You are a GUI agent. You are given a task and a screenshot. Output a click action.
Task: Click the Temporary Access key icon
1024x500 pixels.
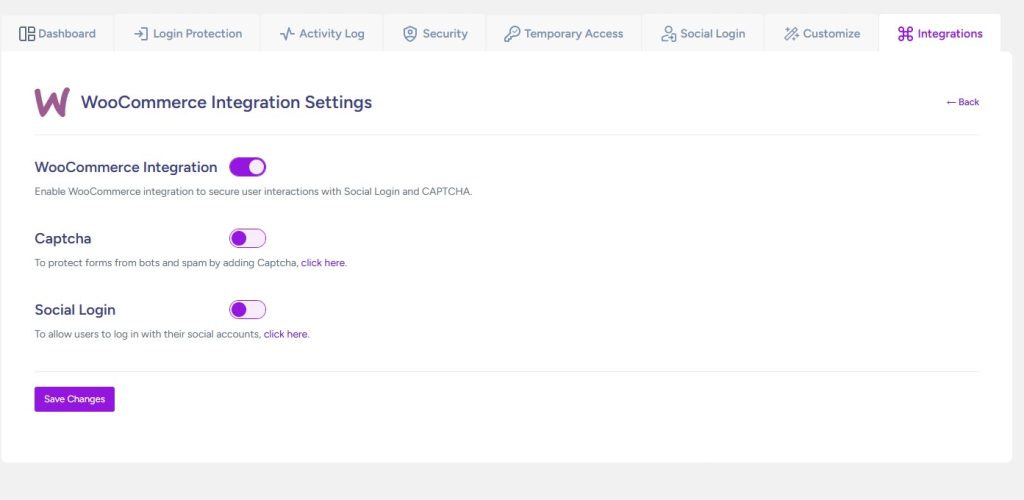click(511, 34)
